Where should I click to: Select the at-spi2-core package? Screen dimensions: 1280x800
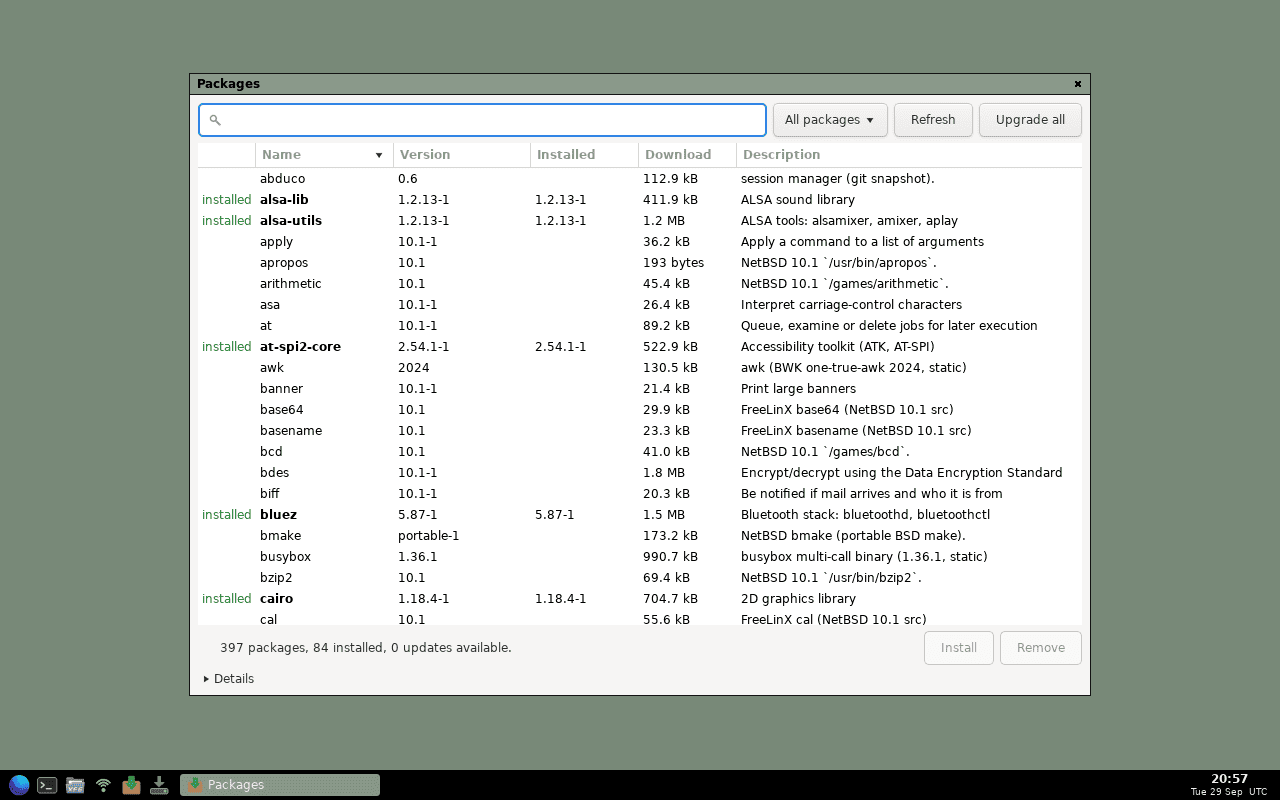(640, 347)
